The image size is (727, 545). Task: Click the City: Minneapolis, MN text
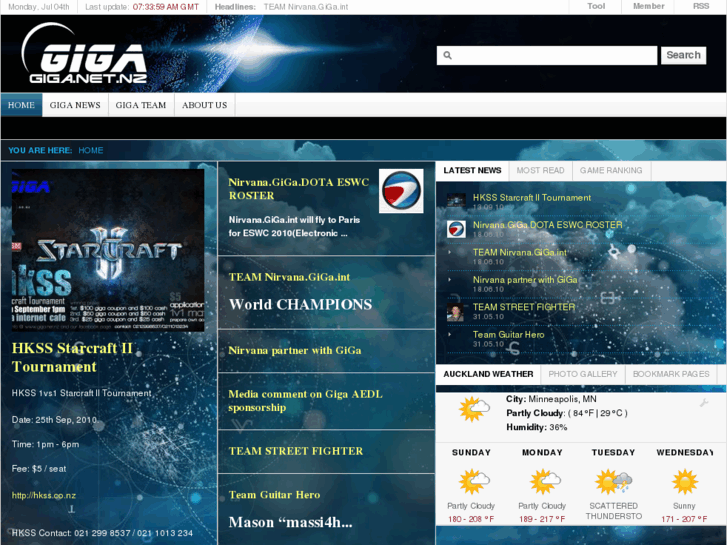point(551,399)
